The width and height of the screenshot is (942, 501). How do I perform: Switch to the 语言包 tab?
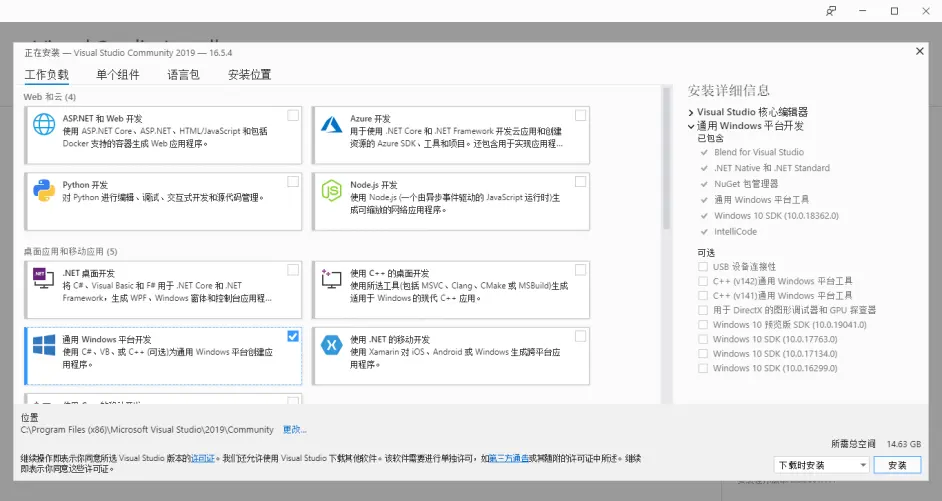[x=183, y=74]
